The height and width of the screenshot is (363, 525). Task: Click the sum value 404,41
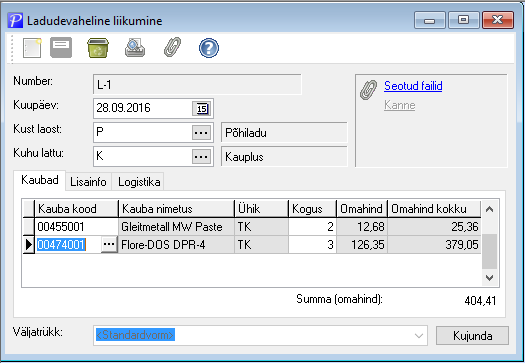pyautogui.click(x=480, y=300)
